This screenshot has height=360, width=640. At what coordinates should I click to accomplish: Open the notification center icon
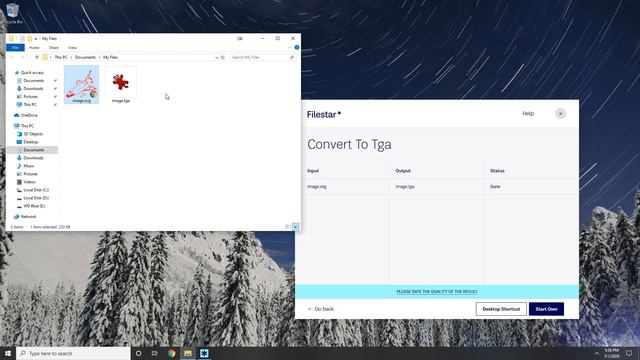[x=629, y=353]
